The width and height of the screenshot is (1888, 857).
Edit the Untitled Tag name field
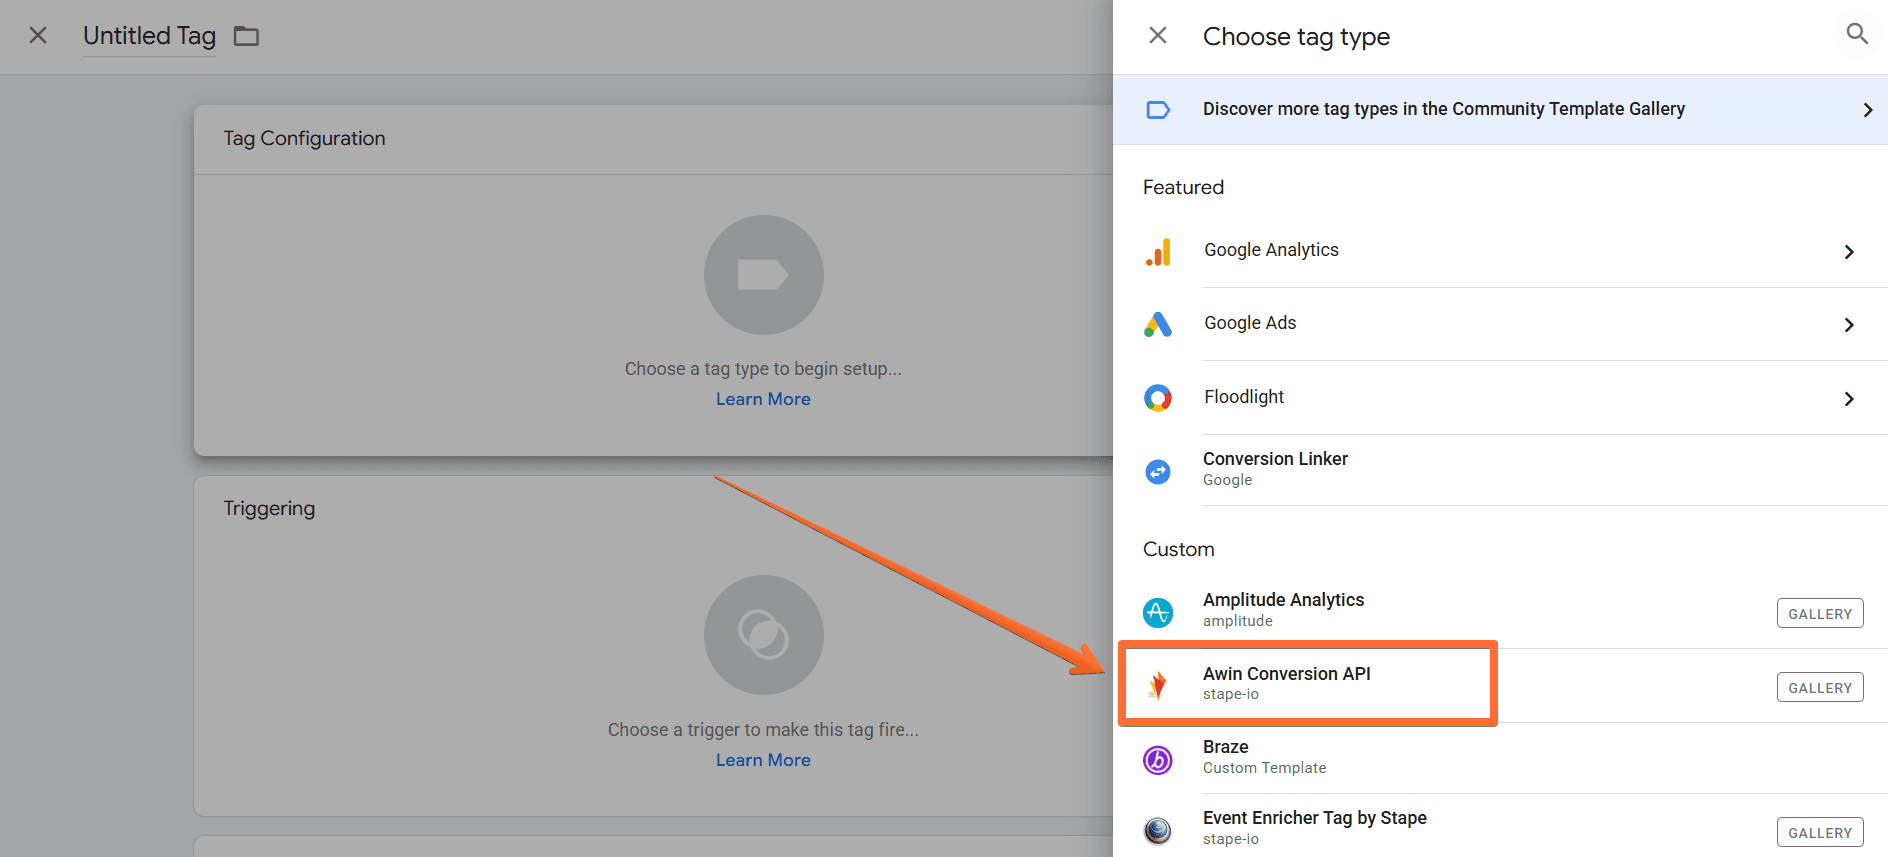point(149,36)
